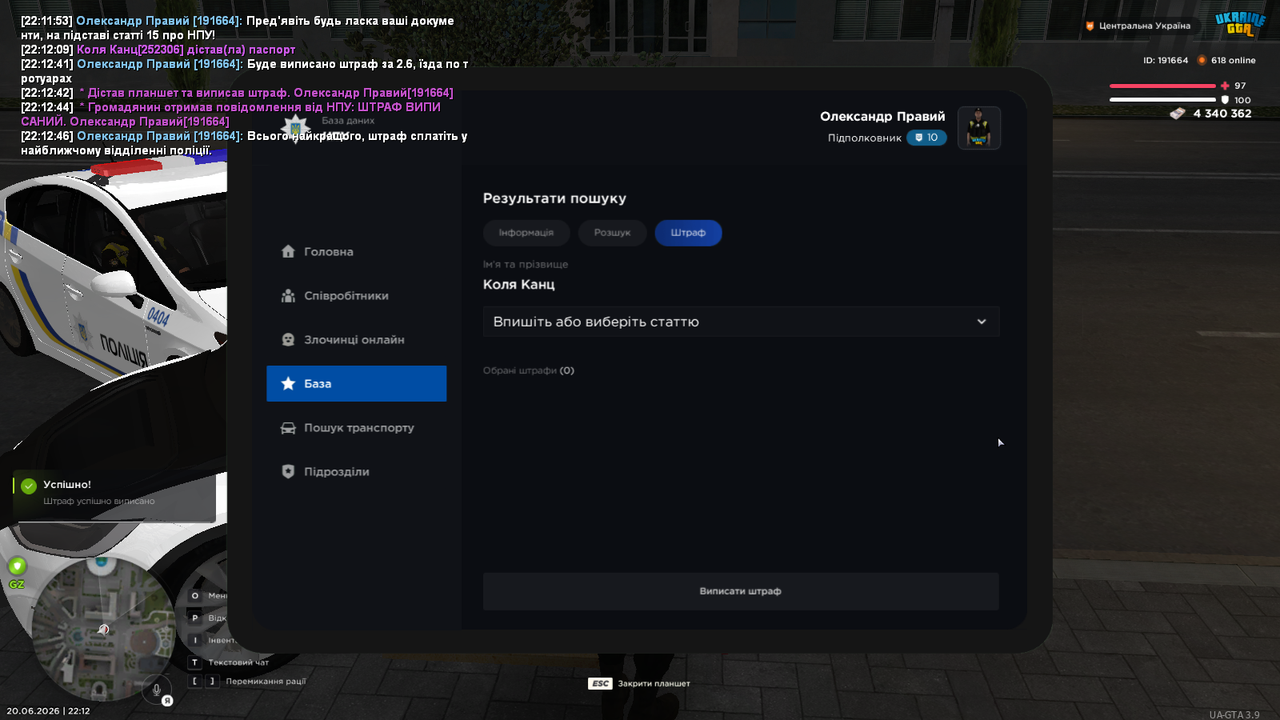Switch to the Інформація tab
The height and width of the screenshot is (720, 1280).
pyautogui.click(x=526, y=233)
